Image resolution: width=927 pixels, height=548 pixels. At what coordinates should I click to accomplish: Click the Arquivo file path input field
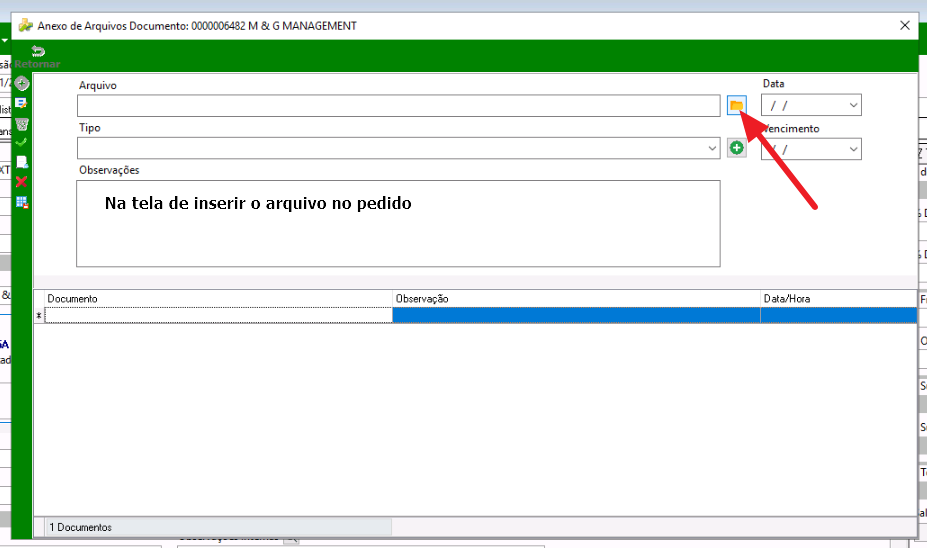tap(398, 106)
